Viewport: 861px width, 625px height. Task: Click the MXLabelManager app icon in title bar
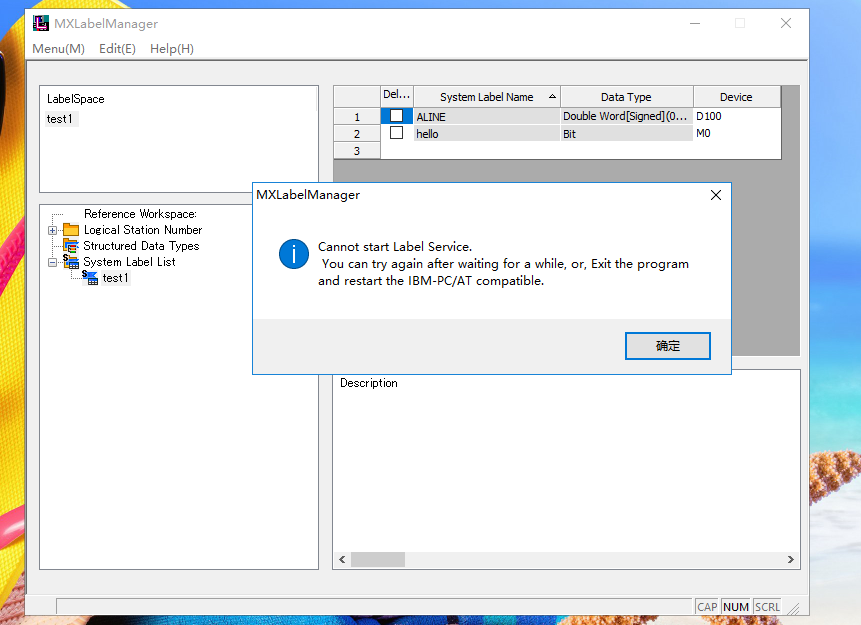coord(41,23)
